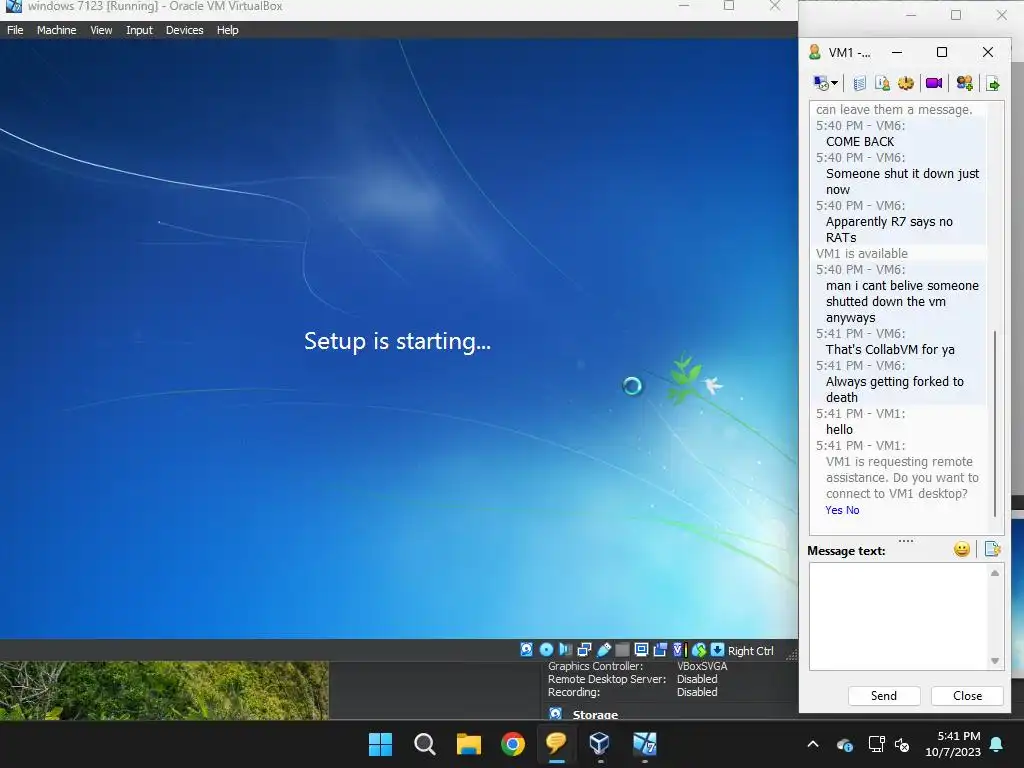The image size is (1024, 768).
Task: Show user information icon in chat toolbar
Action: (882, 83)
